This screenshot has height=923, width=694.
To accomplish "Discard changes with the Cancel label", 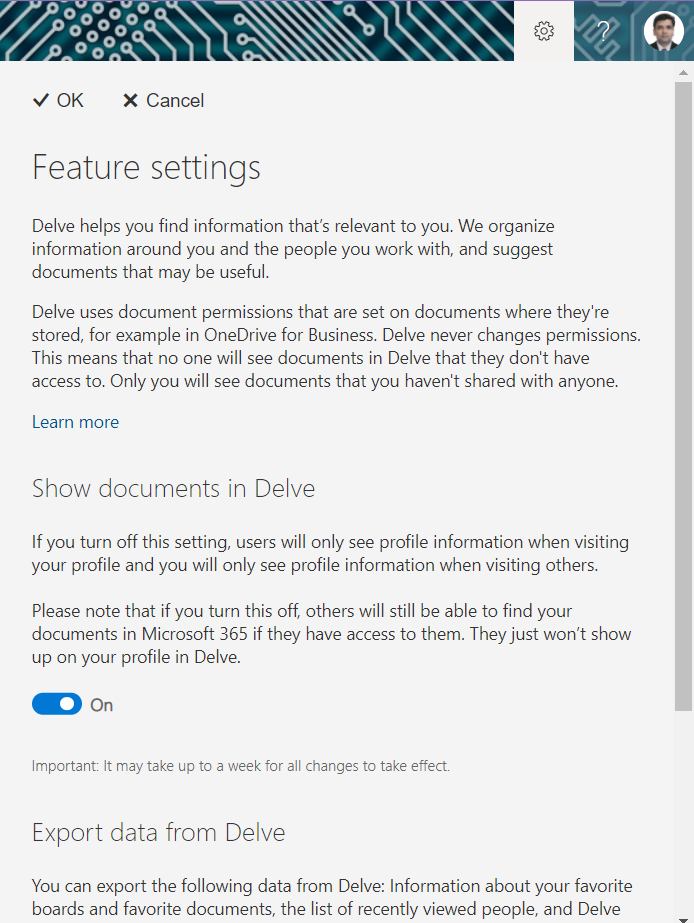I will [175, 100].
